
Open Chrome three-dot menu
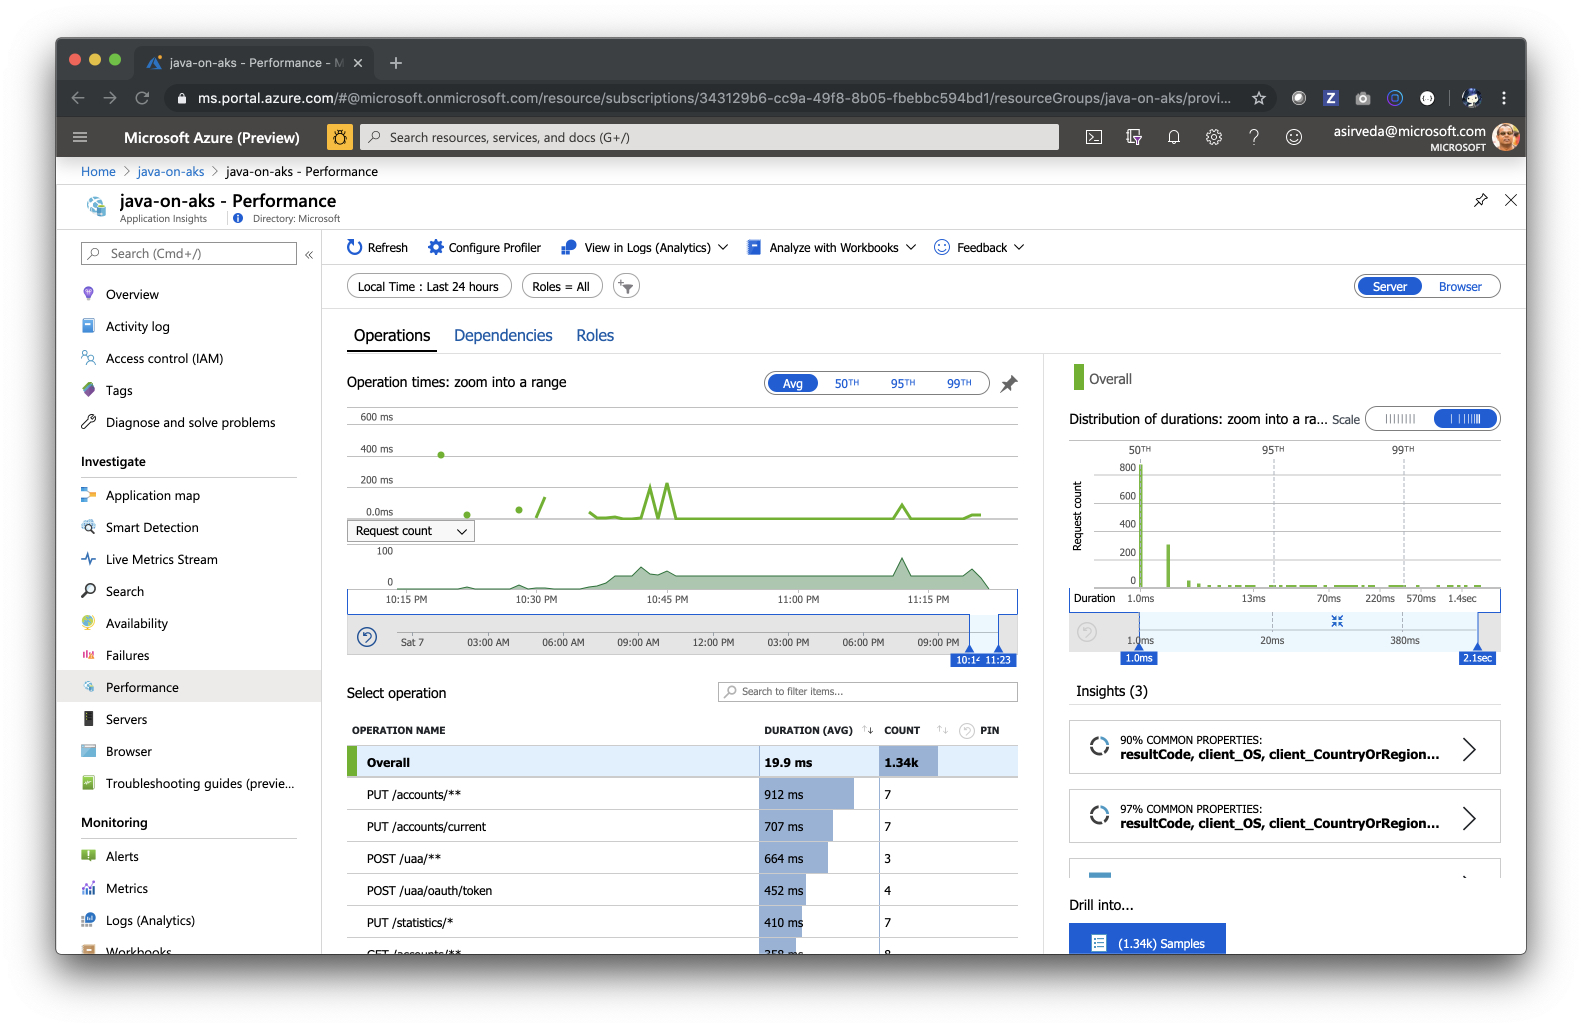coord(1504,98)
